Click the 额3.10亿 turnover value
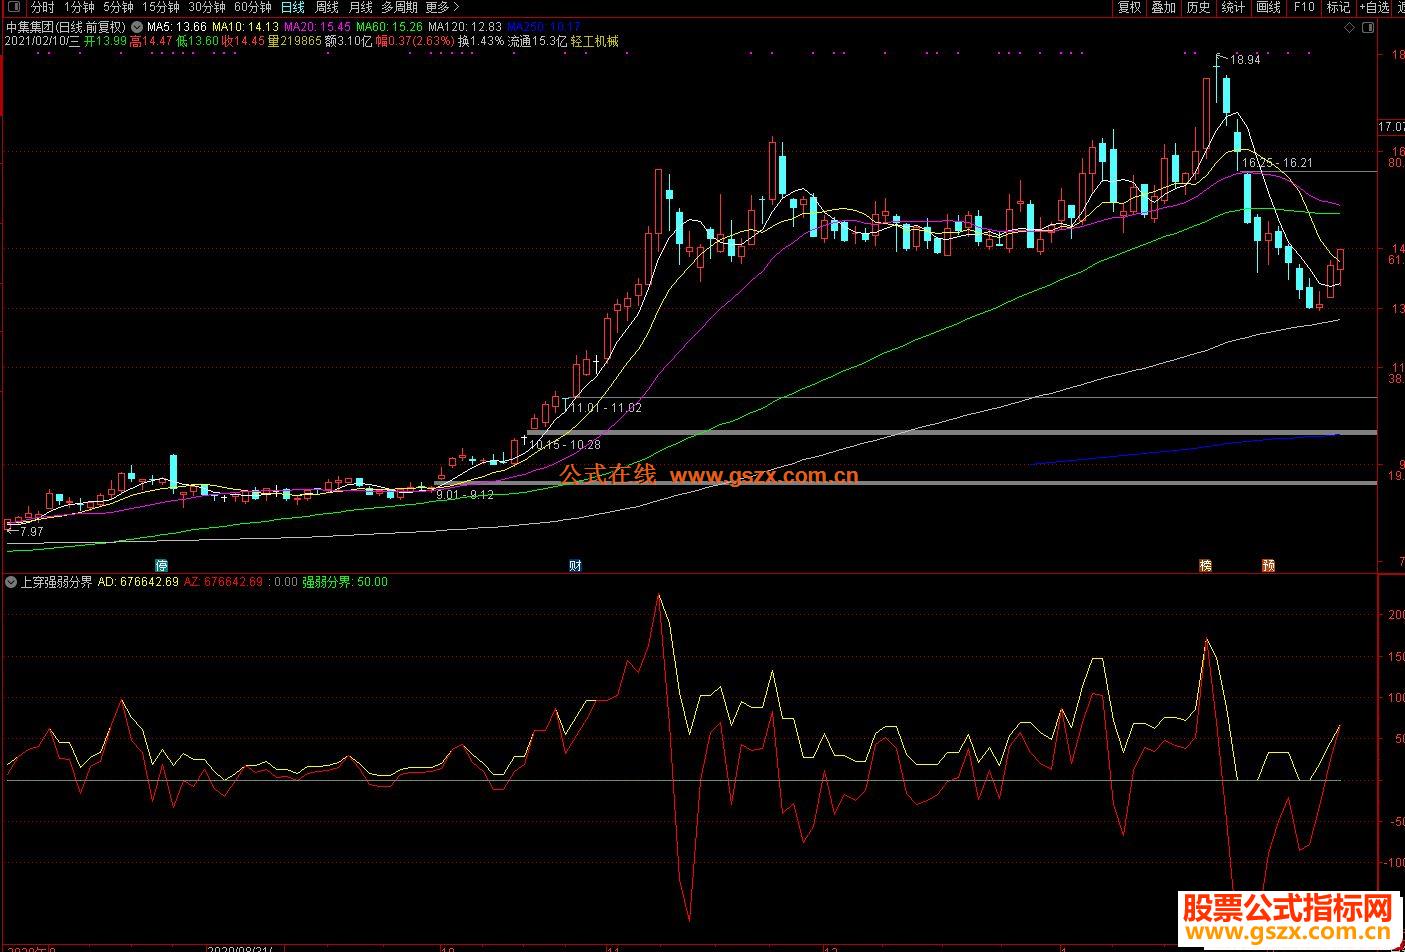This screenshot has width=1405, height=952. click(348, 42)
